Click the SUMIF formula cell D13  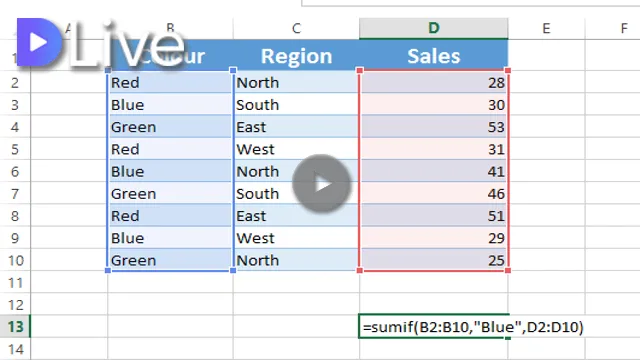(x=433, y=327)
